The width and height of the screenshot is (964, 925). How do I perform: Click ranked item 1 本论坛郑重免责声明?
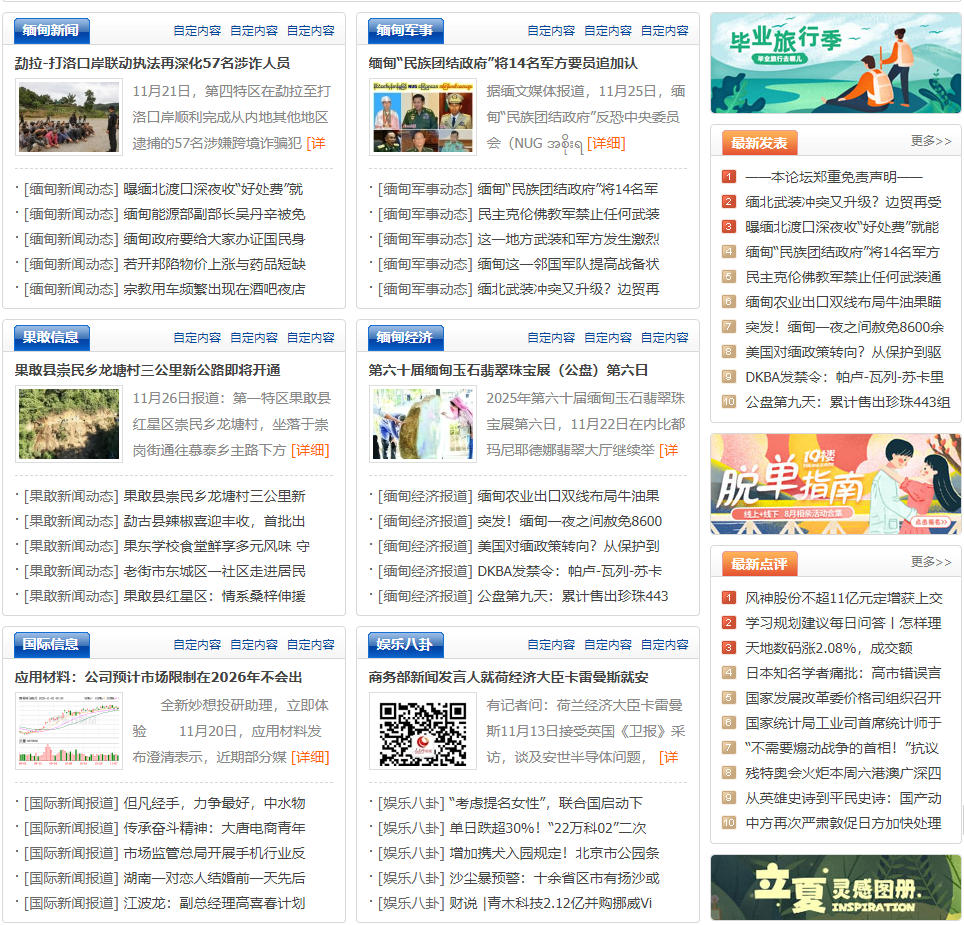click(x=833, y=177)
